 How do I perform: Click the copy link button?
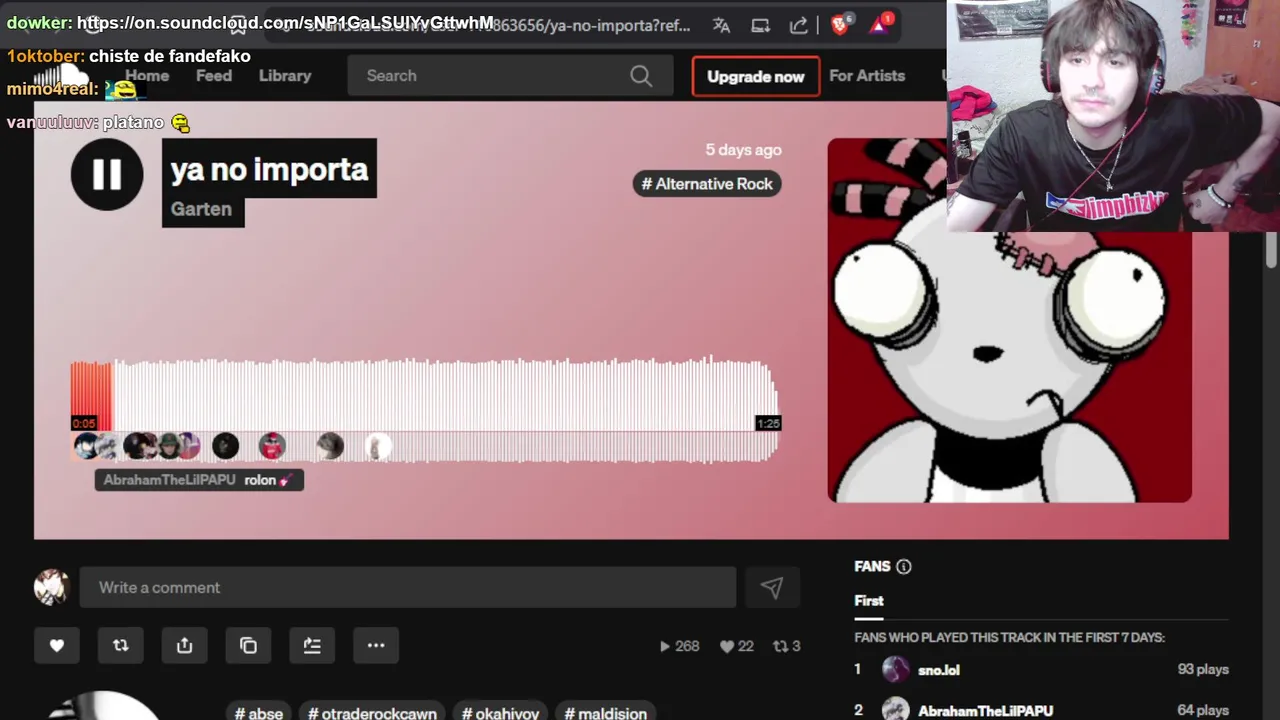249,646
